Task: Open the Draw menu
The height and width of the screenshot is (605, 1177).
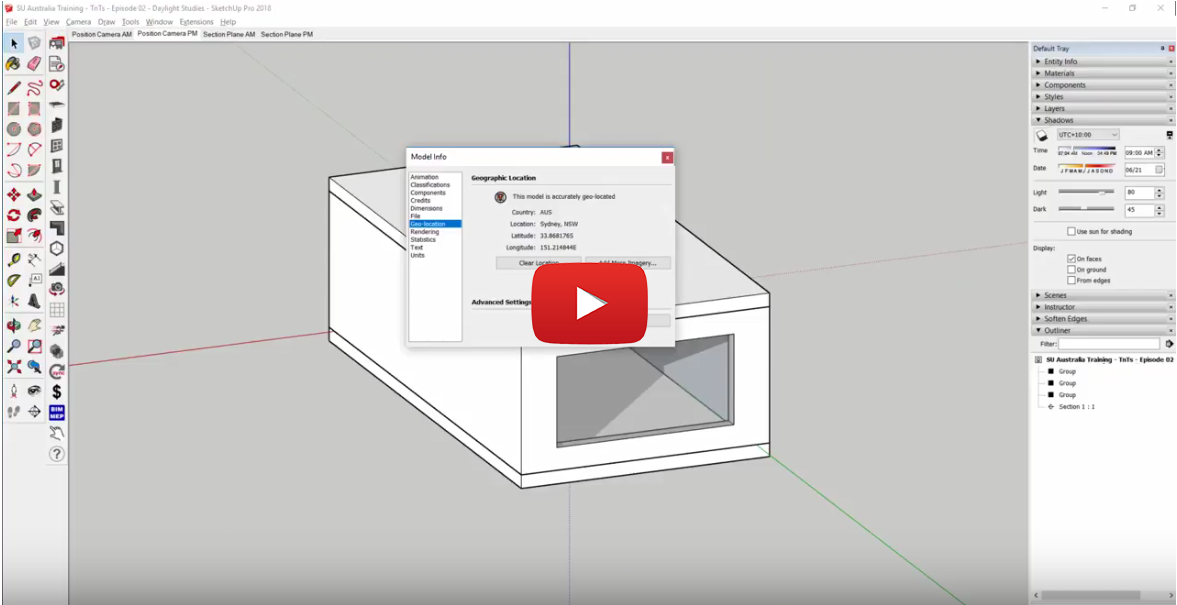Action: coord(107,22)
